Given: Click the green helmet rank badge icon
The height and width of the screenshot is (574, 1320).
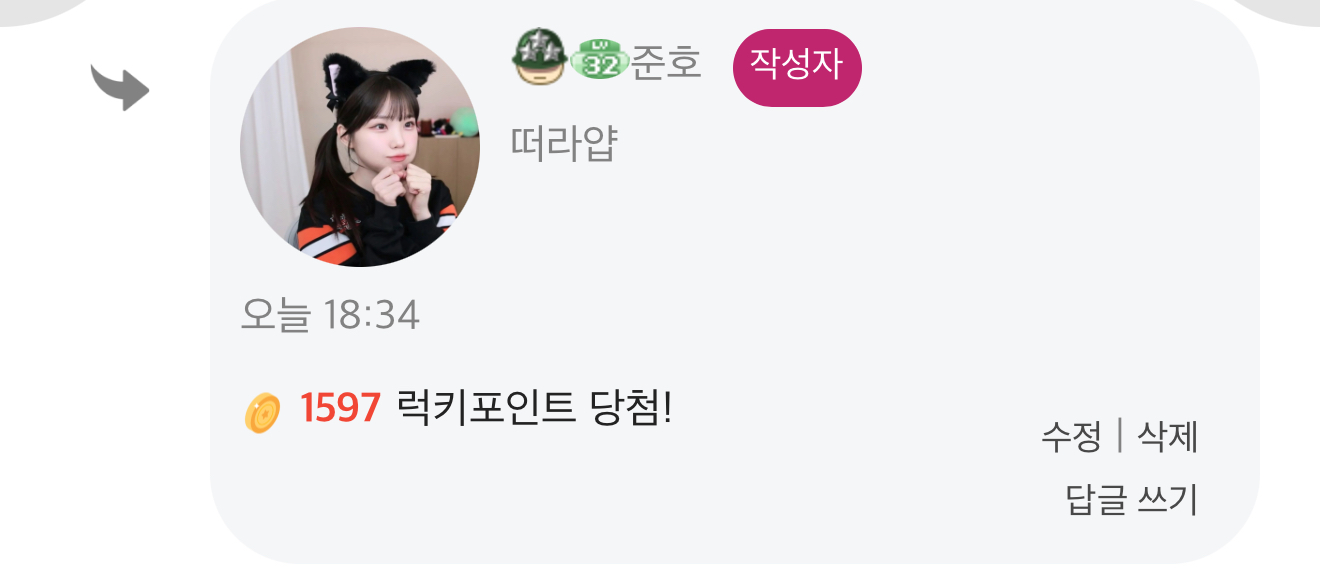Looking at the screenshot, I should pyautogui.click(x=540, y=58).
